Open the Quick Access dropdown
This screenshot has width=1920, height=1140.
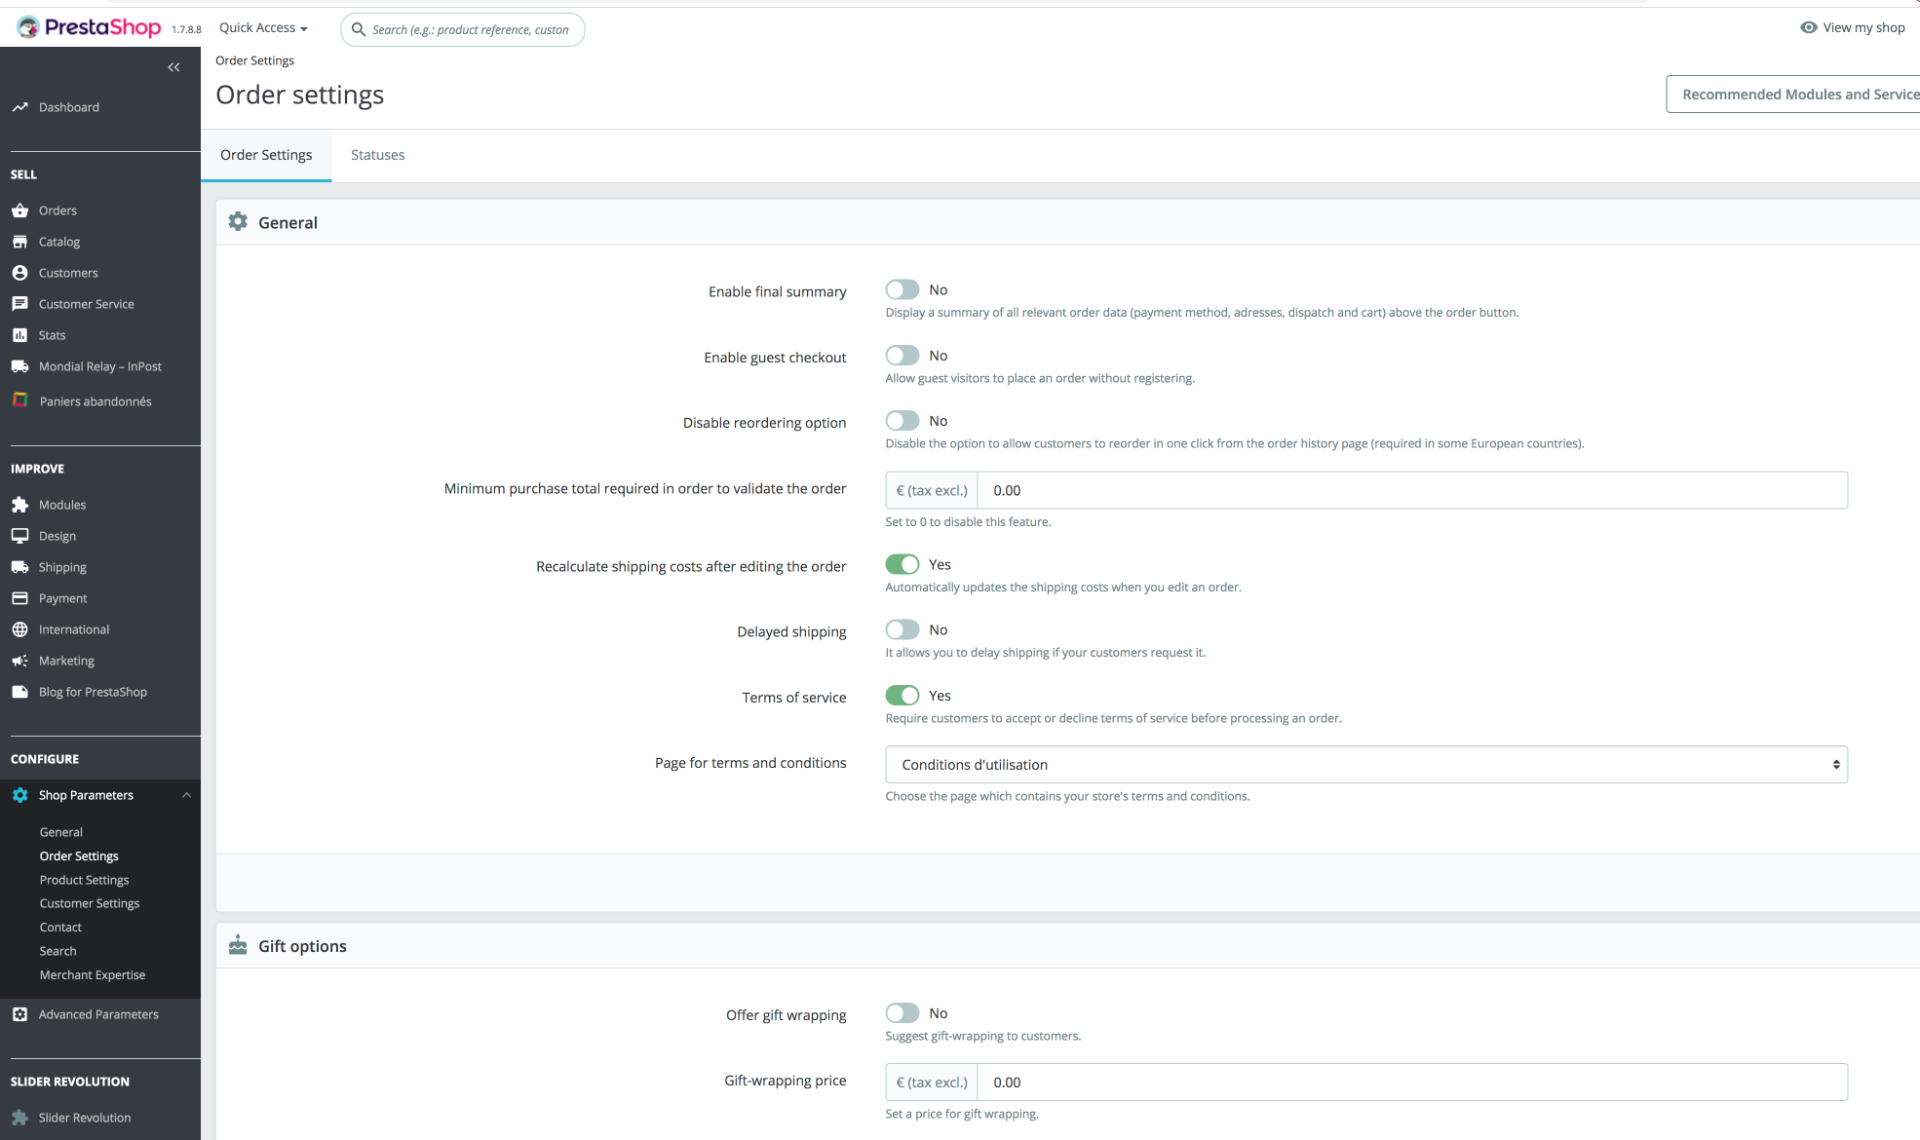263,28
